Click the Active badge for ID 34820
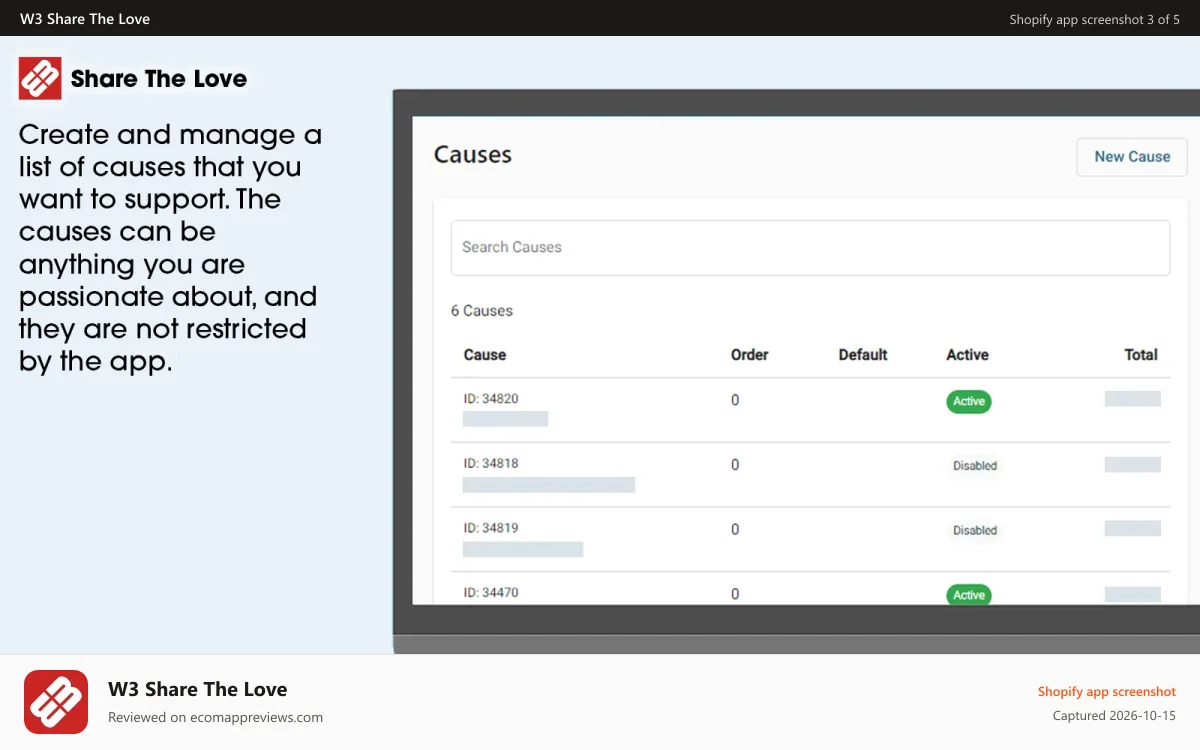The height and width of the screenshot is (750, 1200). pyautogui.click(x=969, y=401)
